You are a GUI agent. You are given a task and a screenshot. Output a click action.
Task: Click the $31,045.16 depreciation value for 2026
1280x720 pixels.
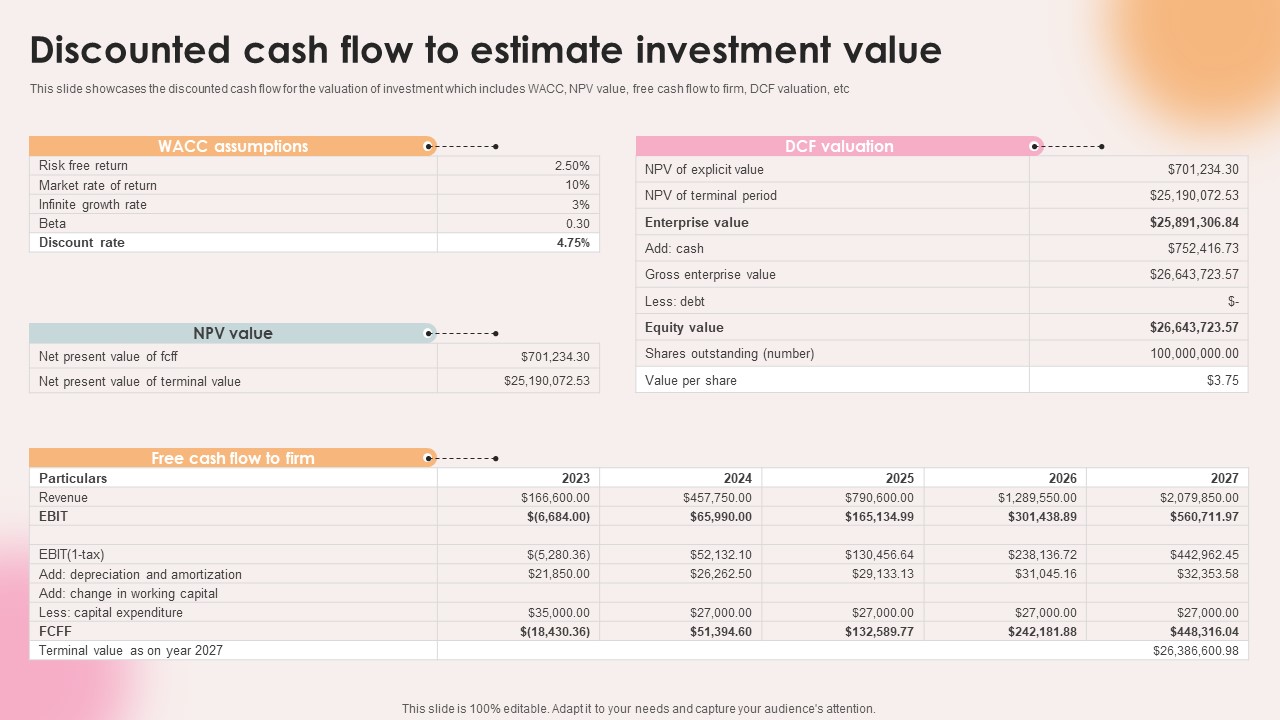click(x=1045, y=573)
